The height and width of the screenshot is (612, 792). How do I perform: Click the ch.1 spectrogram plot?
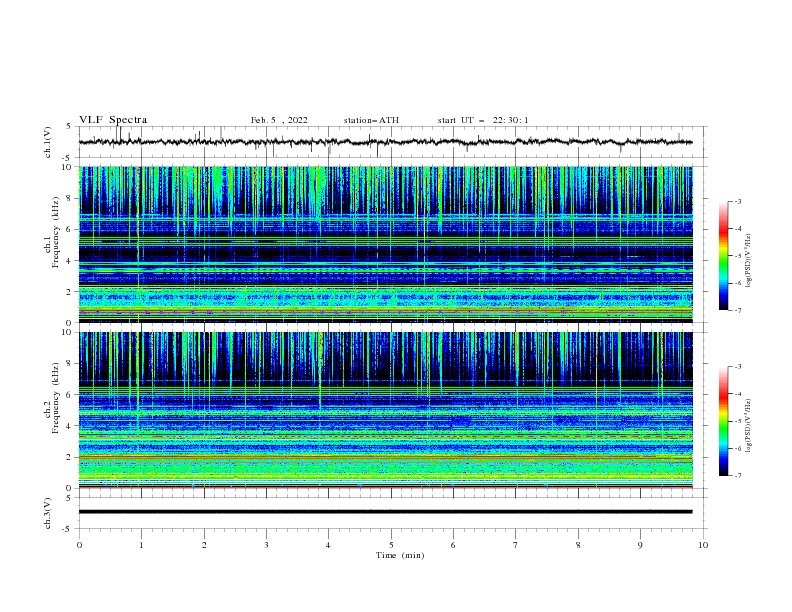[x=386, y=244]
